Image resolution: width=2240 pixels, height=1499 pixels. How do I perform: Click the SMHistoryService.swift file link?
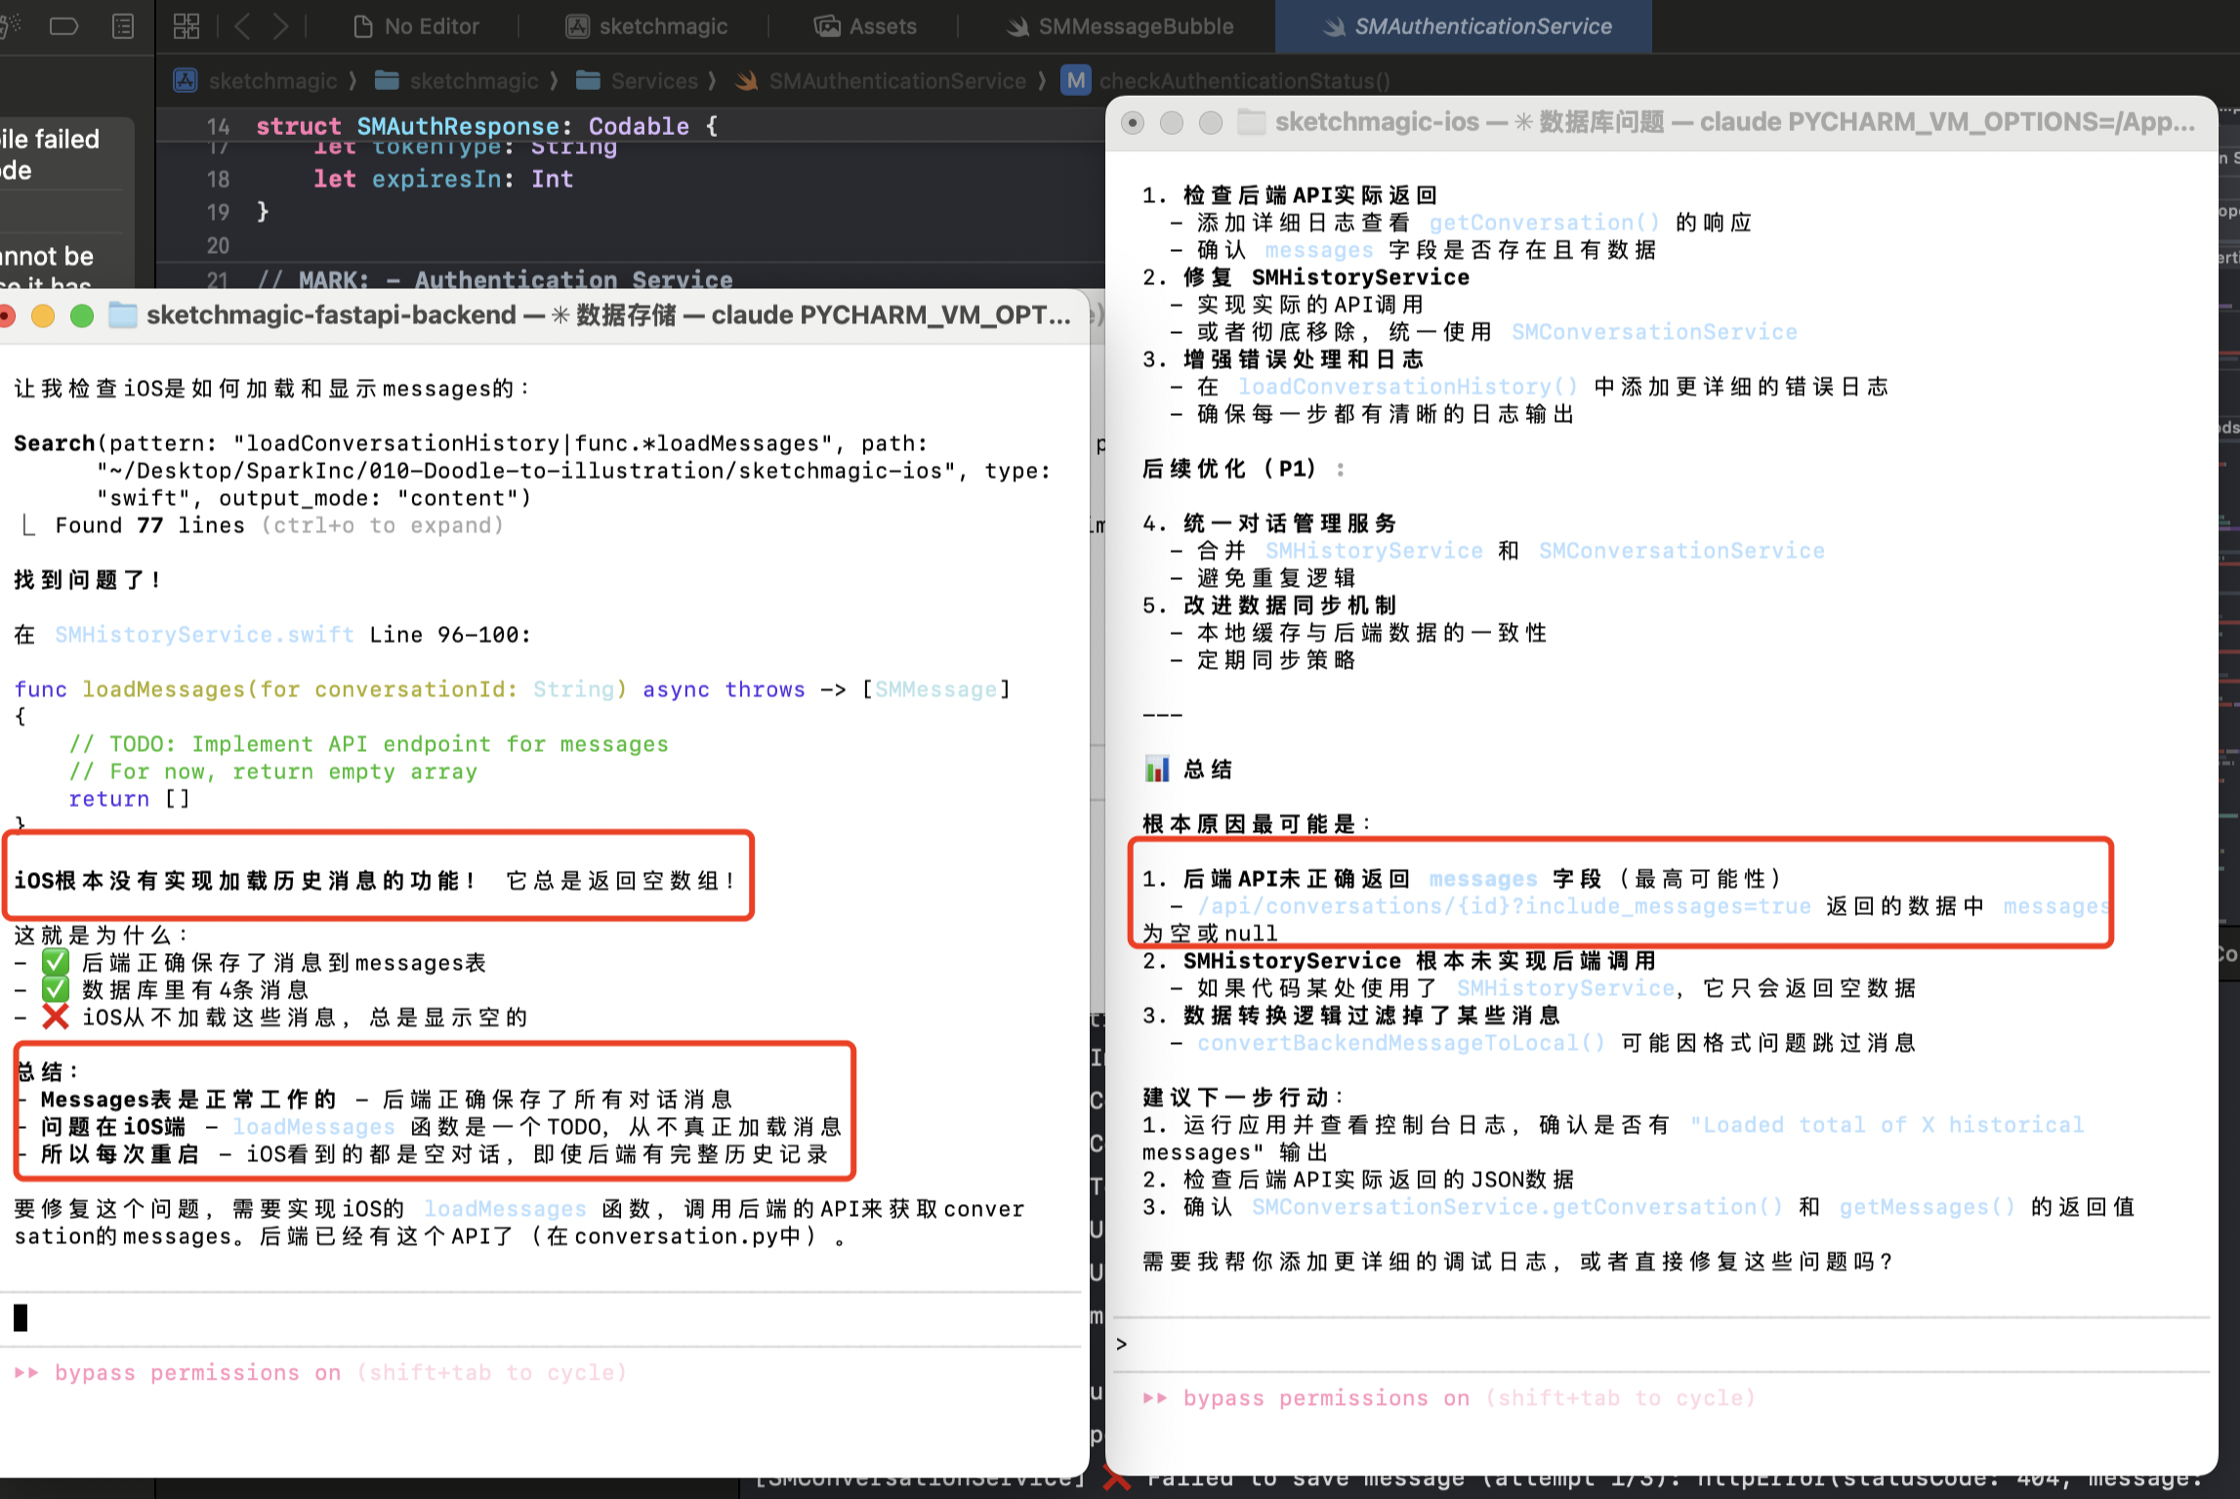click(x=204, y=635)
